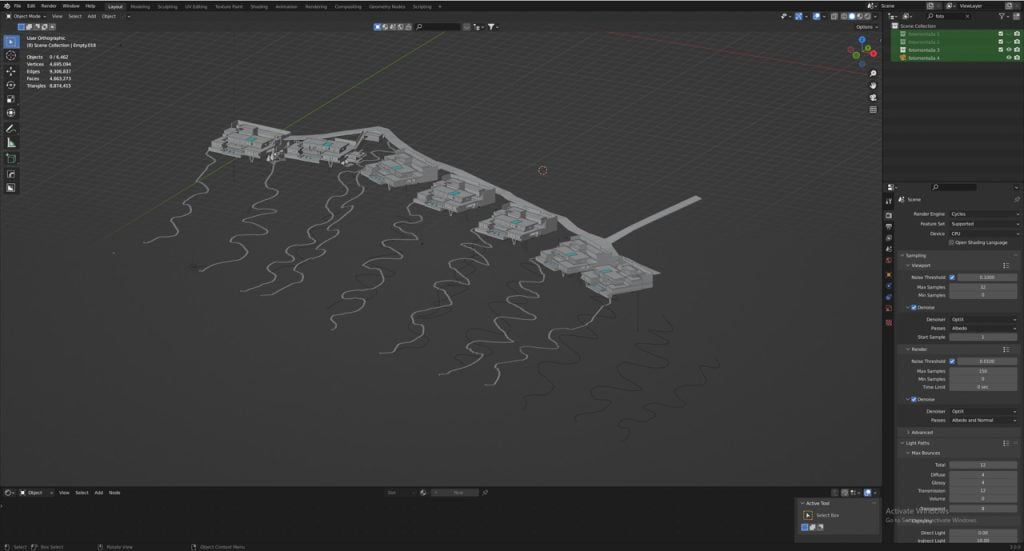The image size is (1024, 551).
Task: Select the Rotate tool in the left toolbar
Action: [x=11, y=85]
